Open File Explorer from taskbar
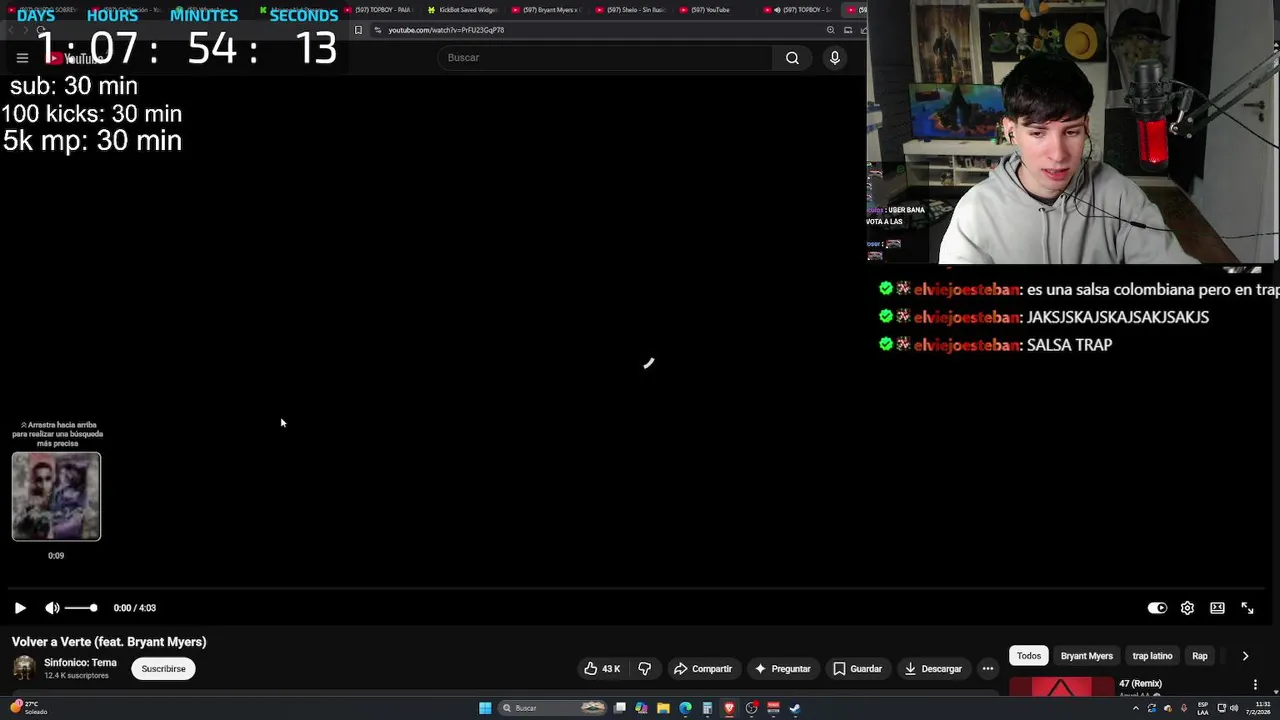 tap(663, 708)
